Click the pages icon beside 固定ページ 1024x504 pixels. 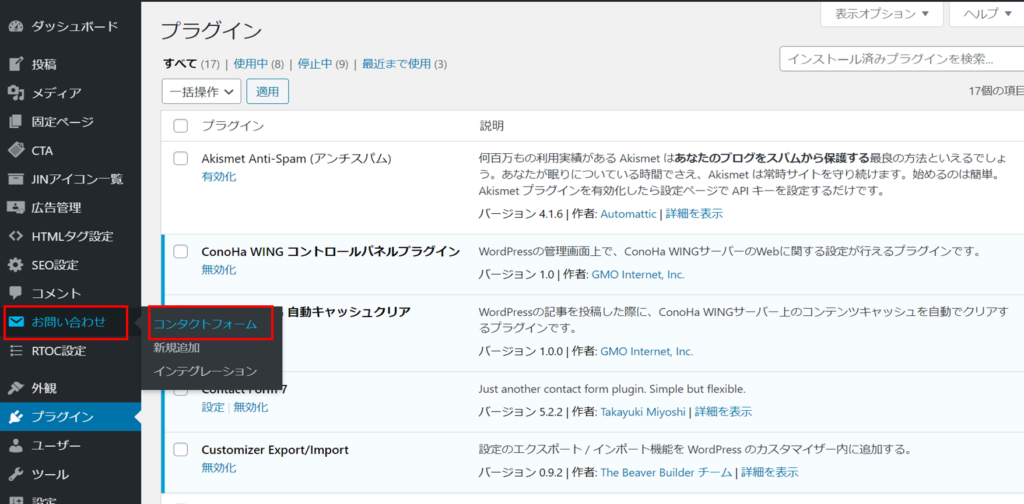16,121
